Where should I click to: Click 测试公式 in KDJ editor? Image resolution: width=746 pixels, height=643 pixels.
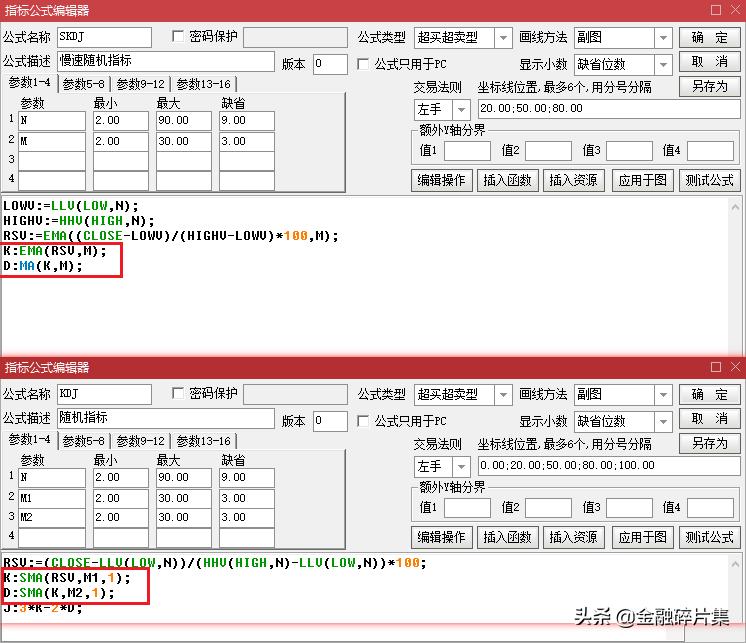pyautogui.click(x=709, y=538)
